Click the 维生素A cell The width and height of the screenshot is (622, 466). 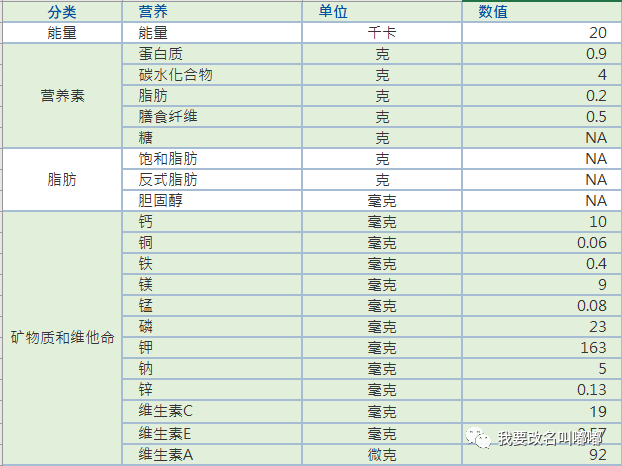[x=212, y=454]
